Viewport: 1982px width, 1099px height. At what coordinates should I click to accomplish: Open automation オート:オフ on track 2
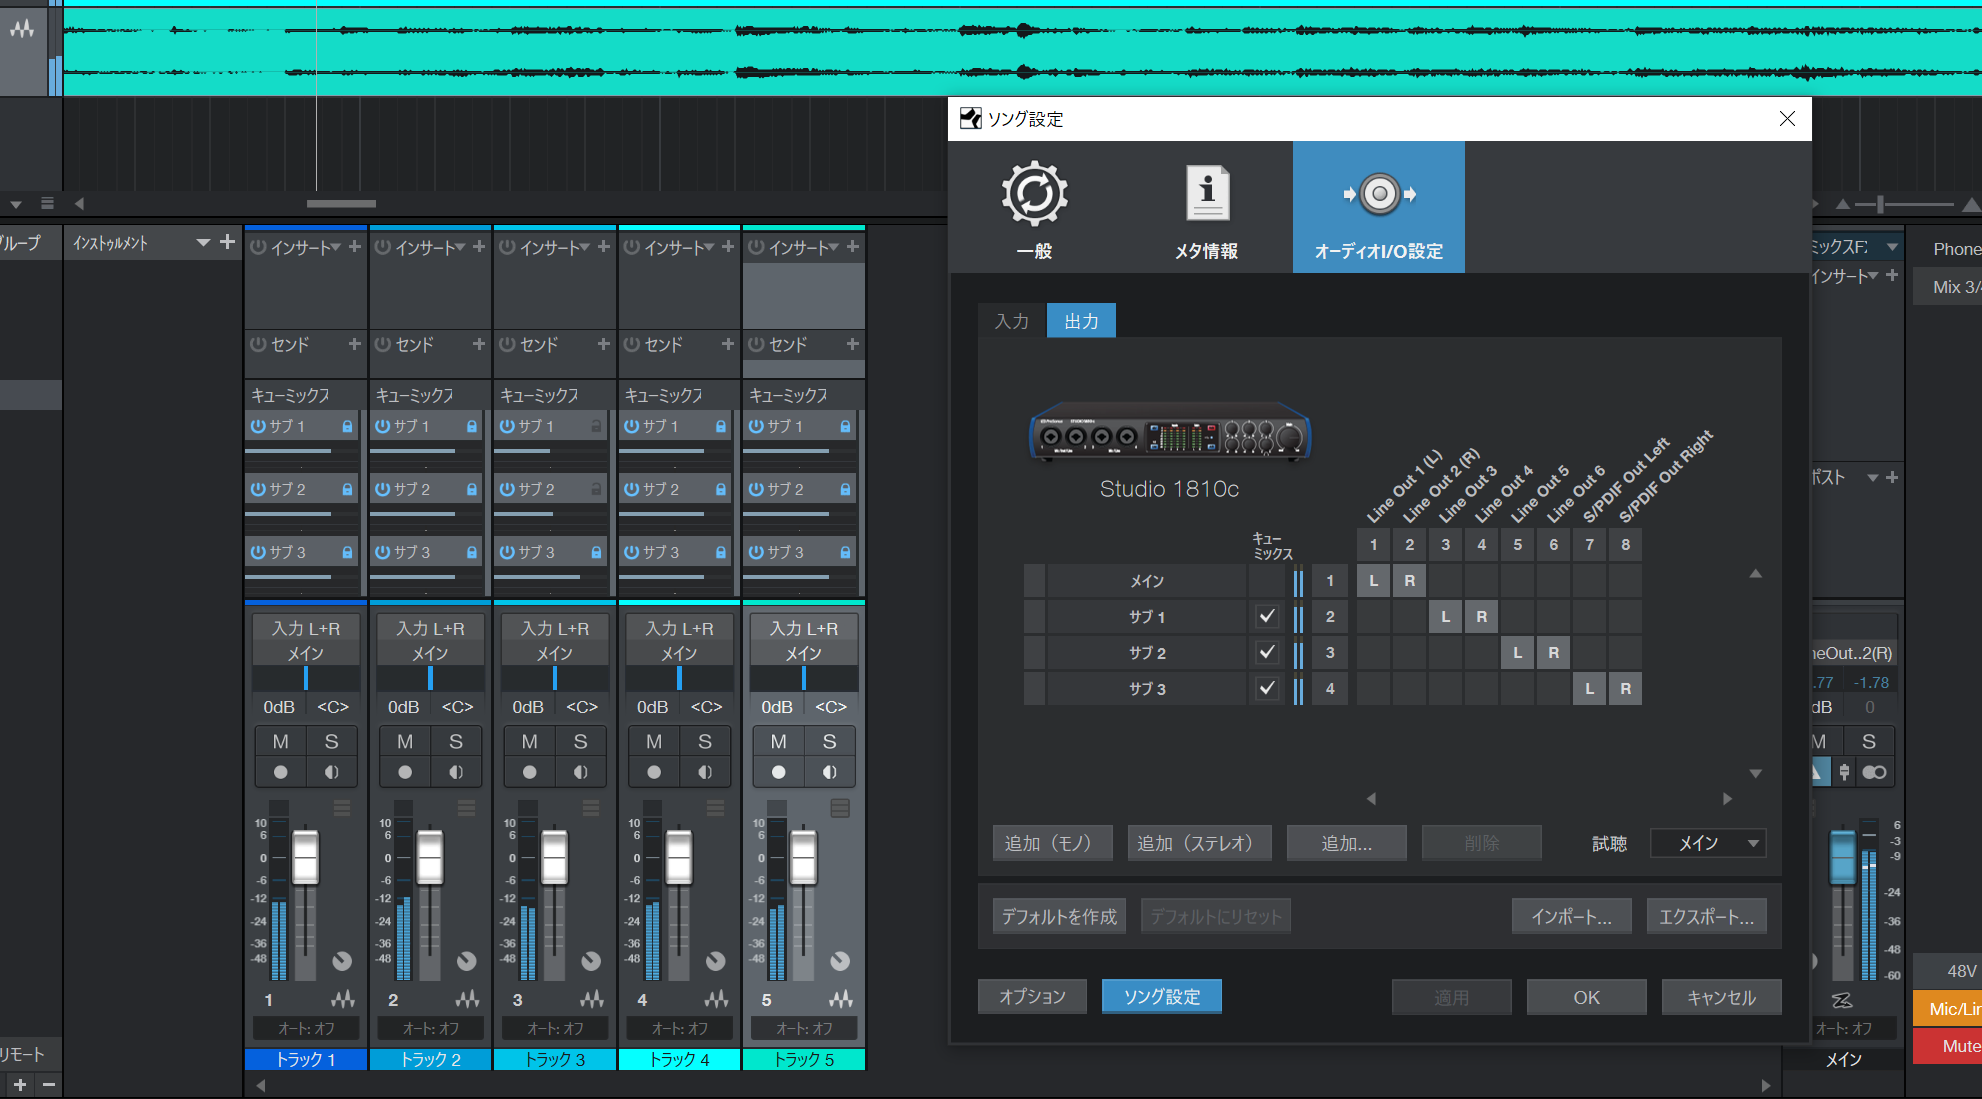tap(430, 1028)
